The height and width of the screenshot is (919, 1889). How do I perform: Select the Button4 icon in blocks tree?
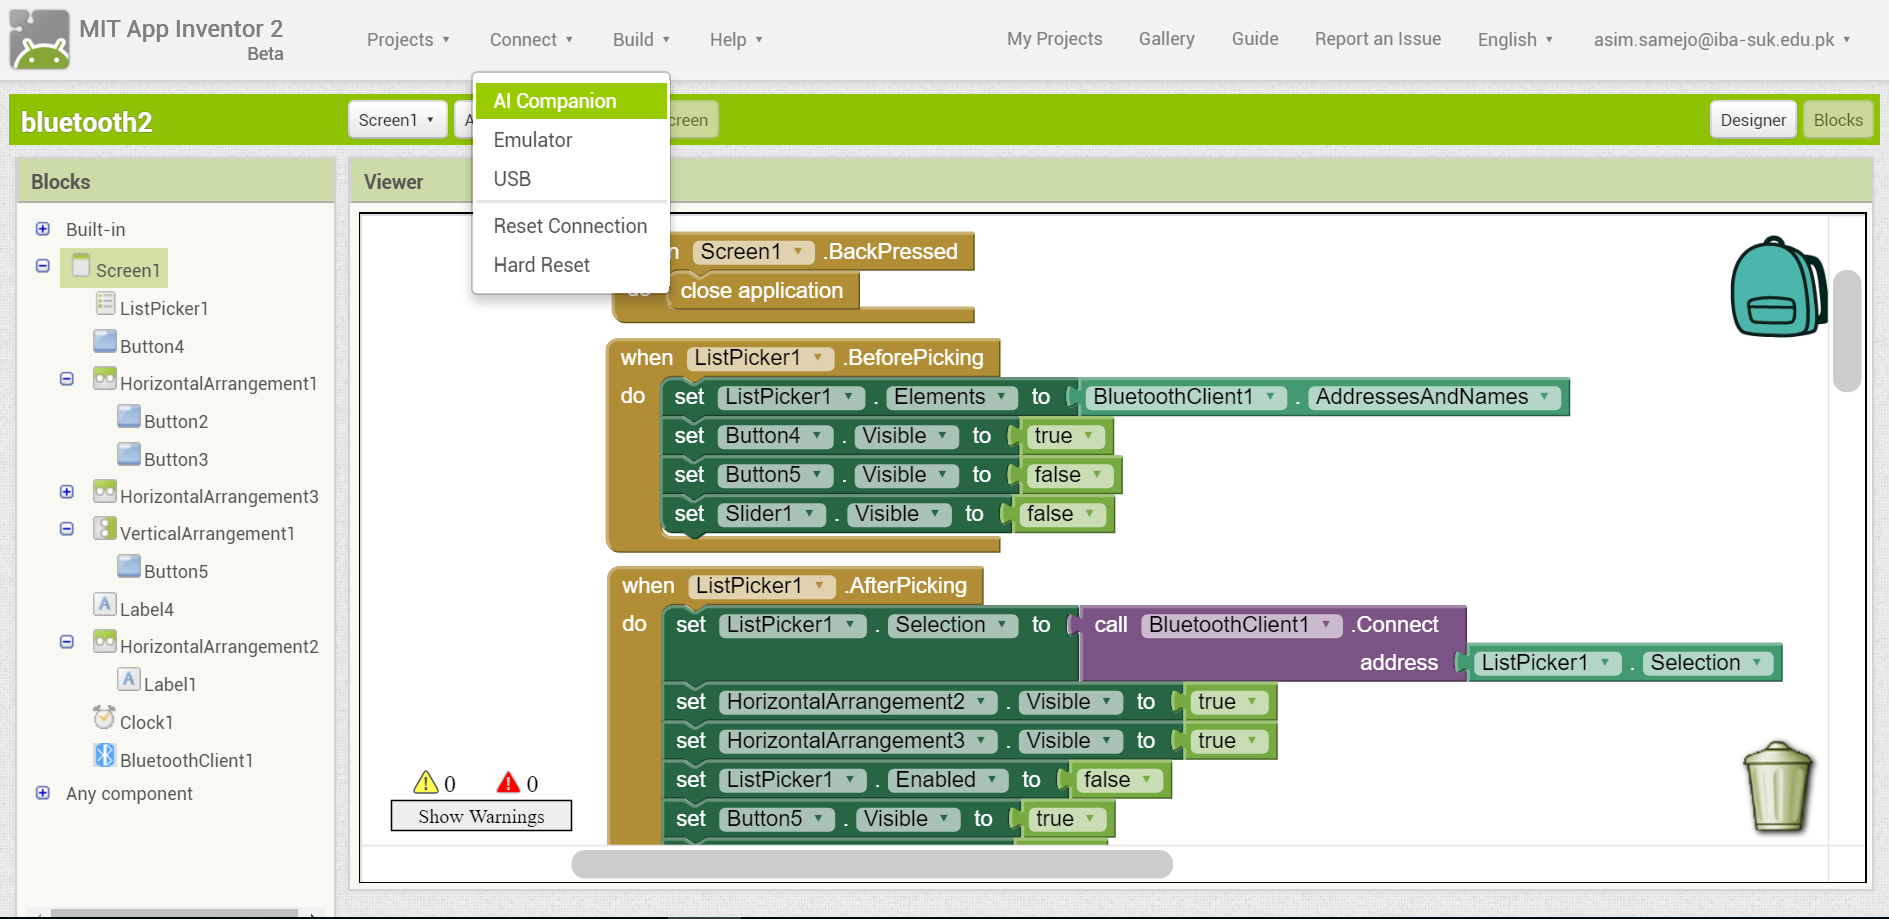pos(105,341)
